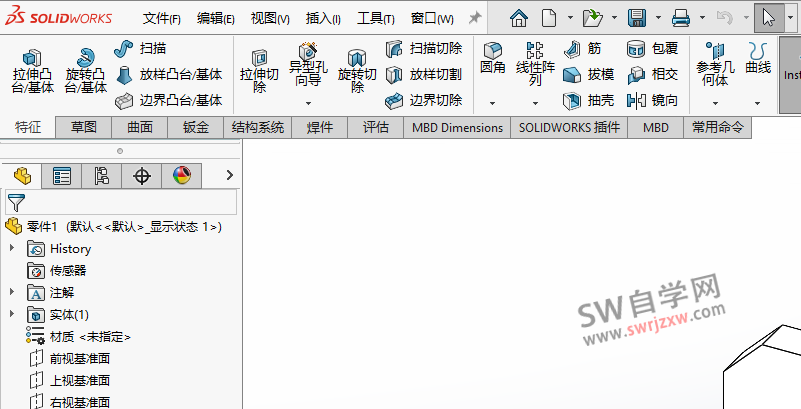The image size is (801, 409).
Task: Open the 插入(I) menu
Action: tap(323, 19)
